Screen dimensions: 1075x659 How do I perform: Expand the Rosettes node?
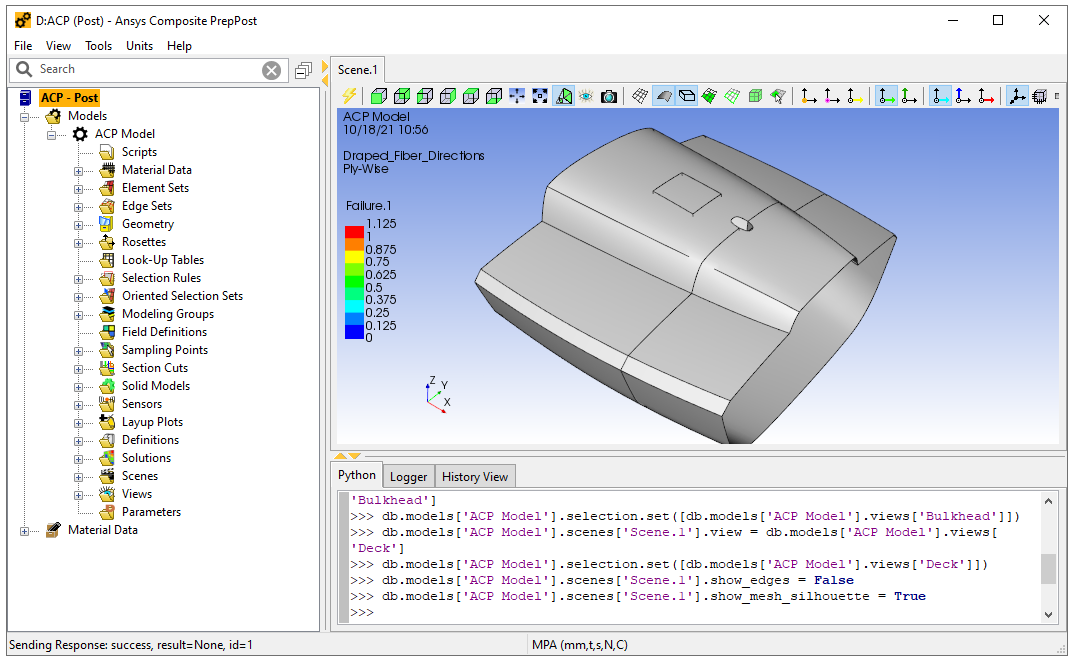(x=78, y=243)
